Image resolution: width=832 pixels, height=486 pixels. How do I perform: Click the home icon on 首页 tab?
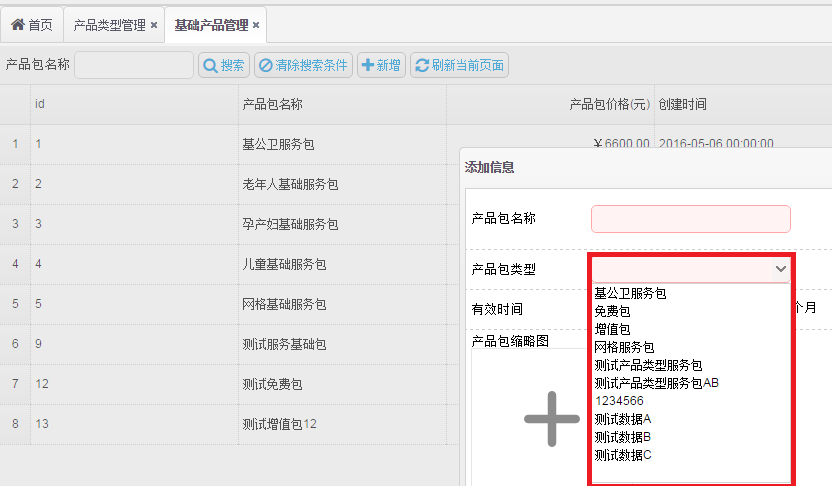tap(17, 24)
